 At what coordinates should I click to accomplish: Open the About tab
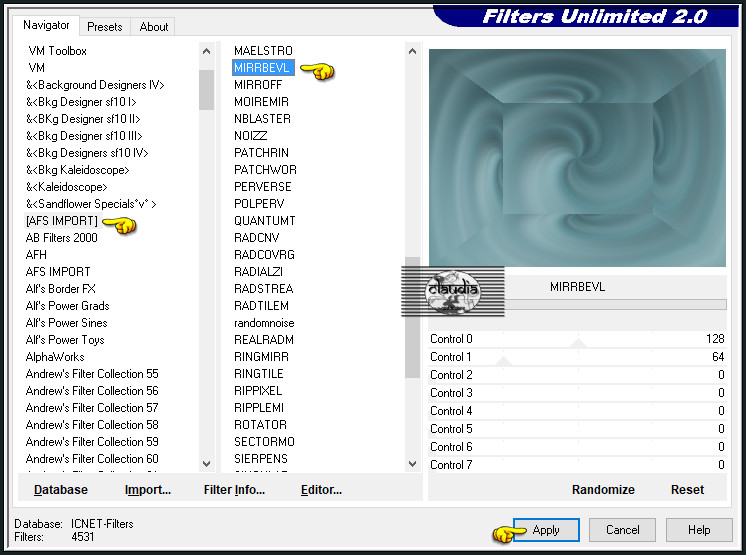pos(154,27)
